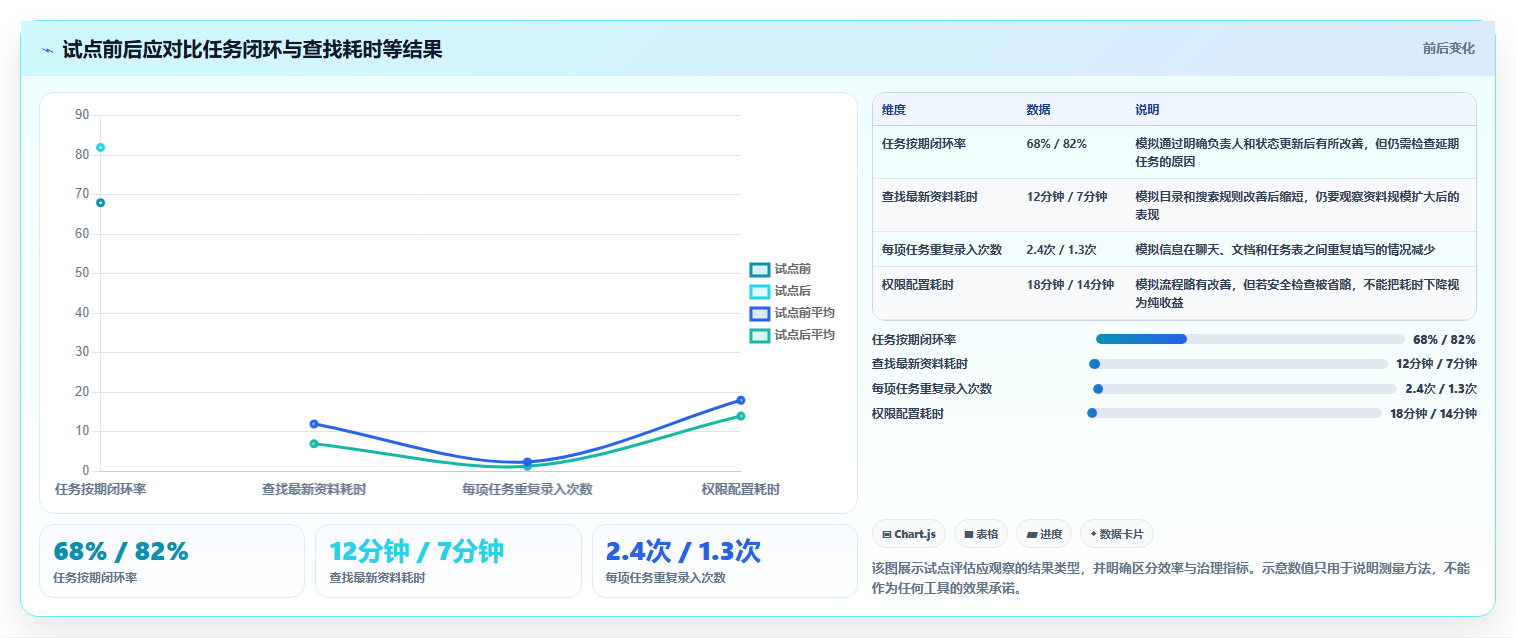Click the lightning icon beside the header title

(47, 49)
